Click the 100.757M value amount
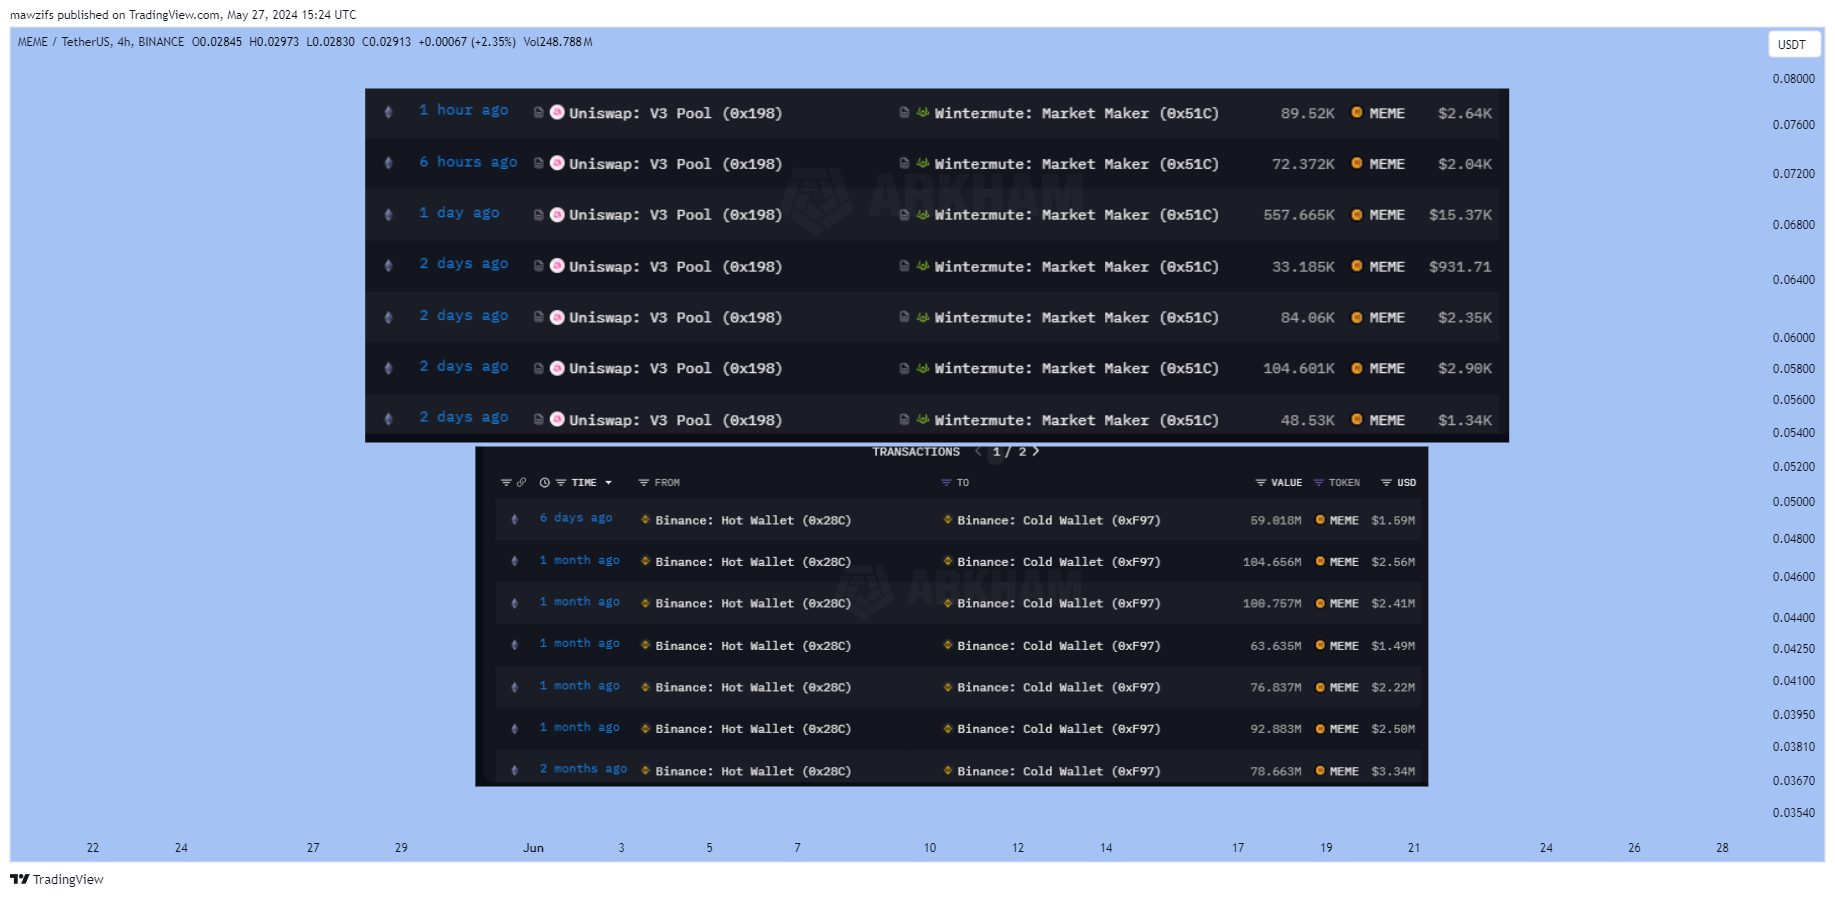 coord(1272,604)
